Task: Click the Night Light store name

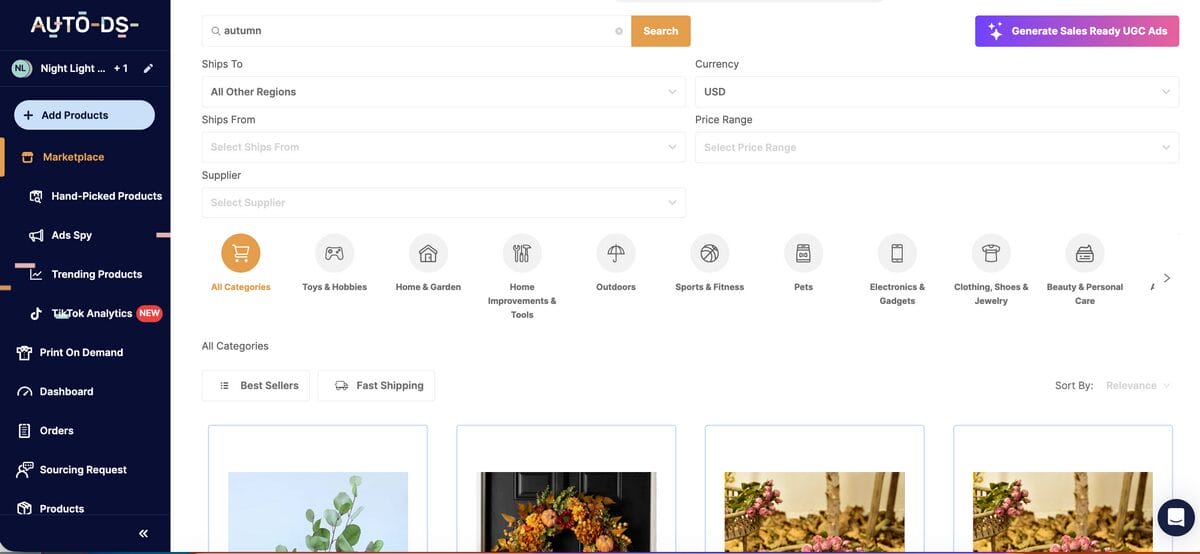Action: point(73,69)
